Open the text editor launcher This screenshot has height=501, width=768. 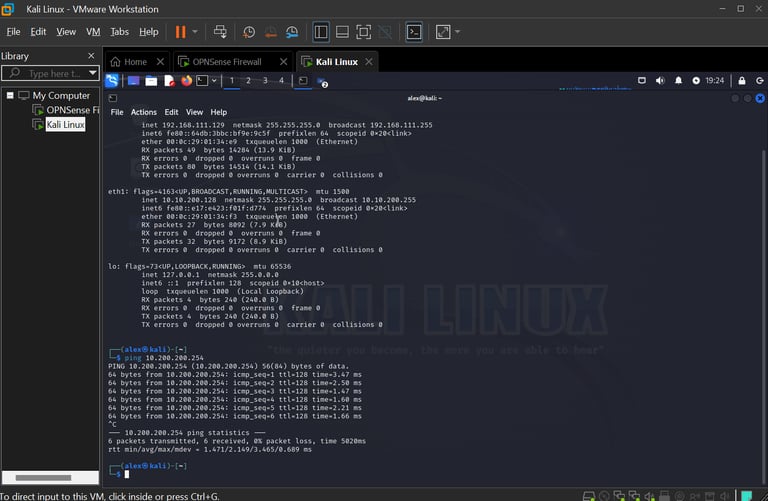pos(169,81)
